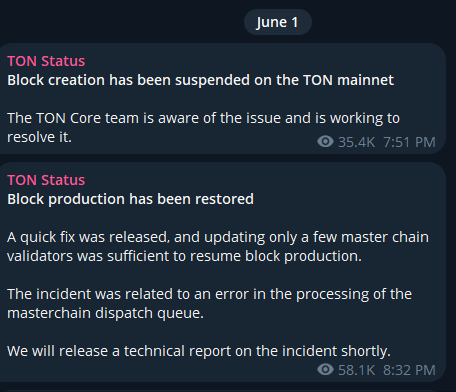Click headline 'Block creation has been suspended'
The width and height of the screenshot is (456, 392).
pyautogui.click(x=200, y=80)
